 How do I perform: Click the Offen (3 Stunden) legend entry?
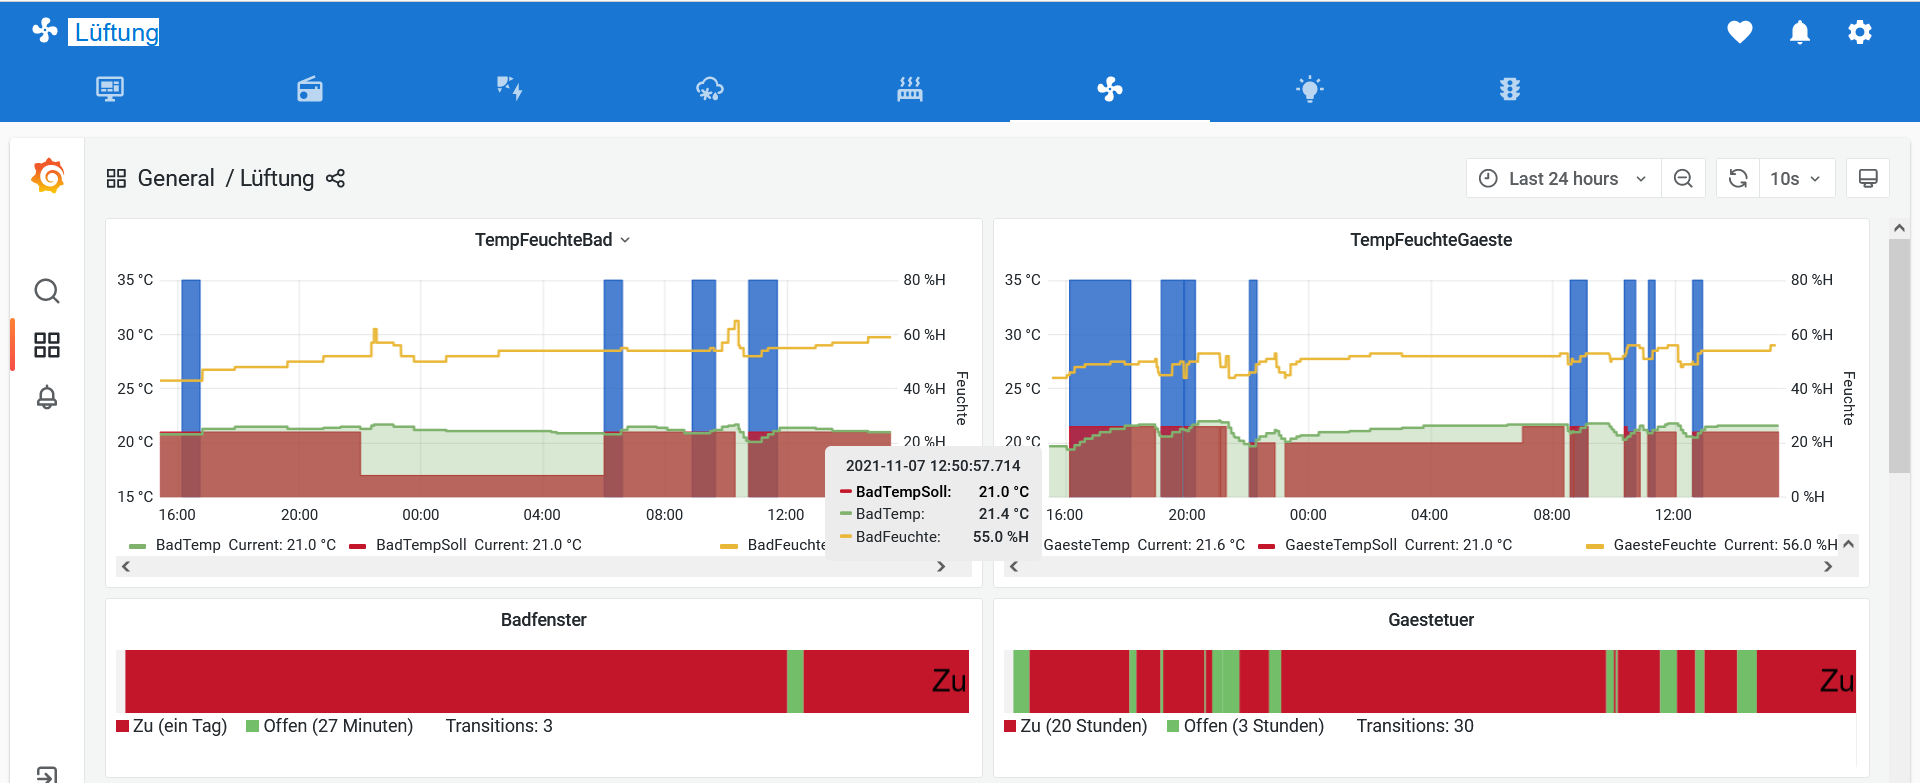[1245, 726]
